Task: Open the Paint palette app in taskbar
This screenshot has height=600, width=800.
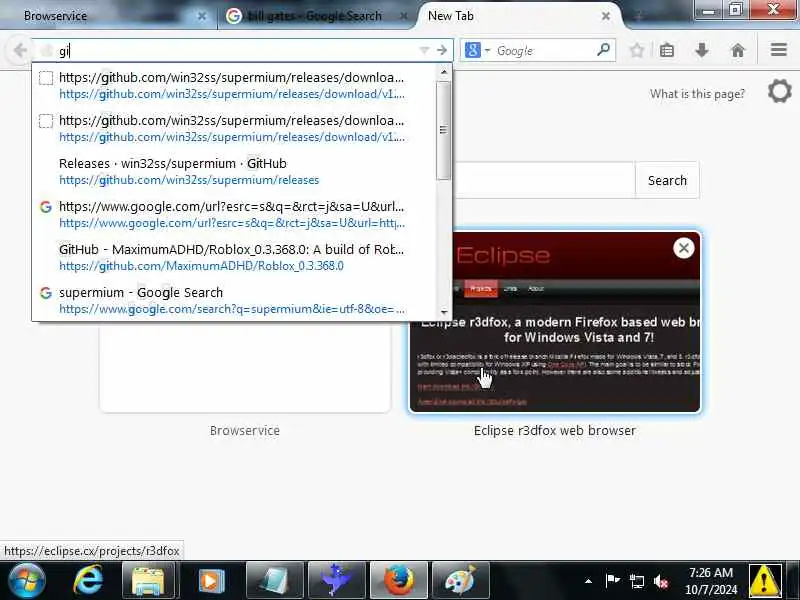Action: 460,580
